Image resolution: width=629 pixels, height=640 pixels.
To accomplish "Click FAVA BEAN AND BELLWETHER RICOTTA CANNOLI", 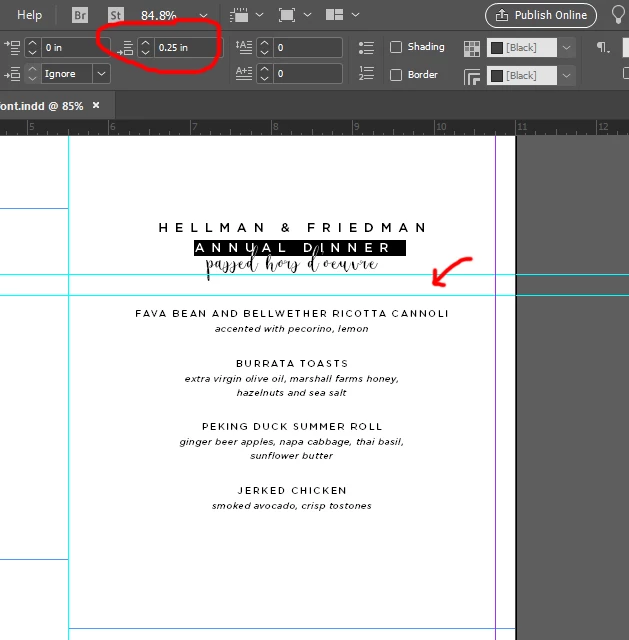I will click(x=292, y=313).
